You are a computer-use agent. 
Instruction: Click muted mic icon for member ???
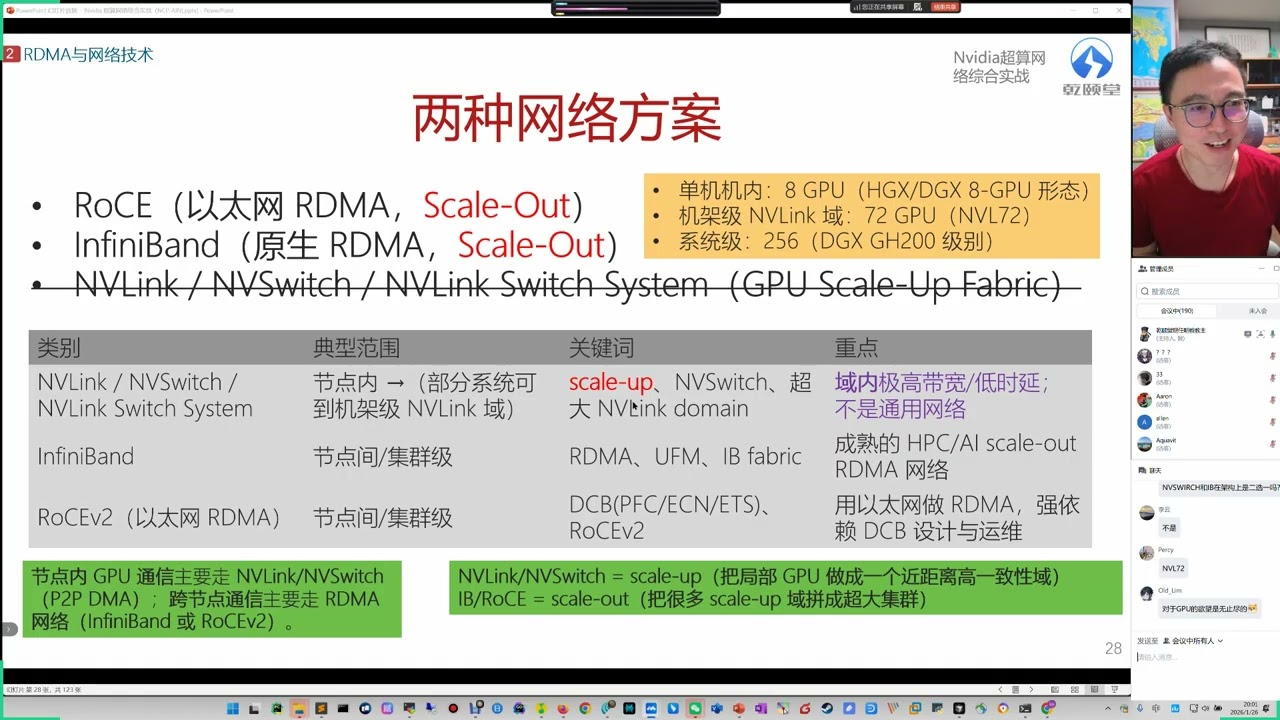click(1273, 356)
